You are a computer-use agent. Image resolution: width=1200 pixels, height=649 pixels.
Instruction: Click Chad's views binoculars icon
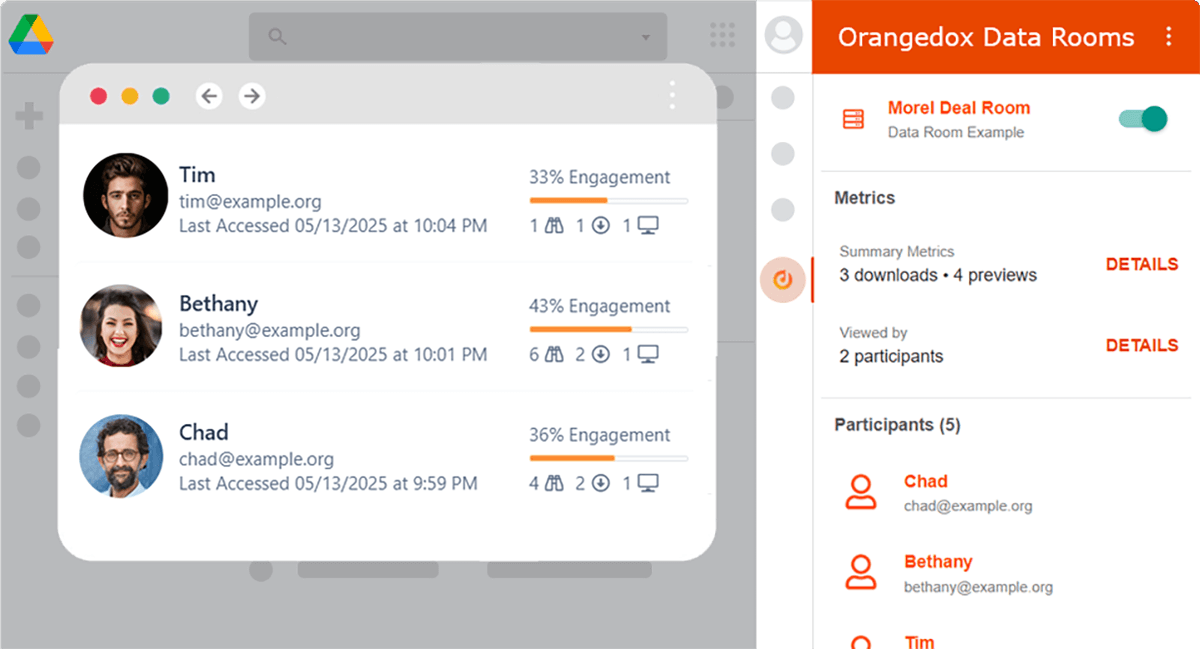tap(554, 483)
